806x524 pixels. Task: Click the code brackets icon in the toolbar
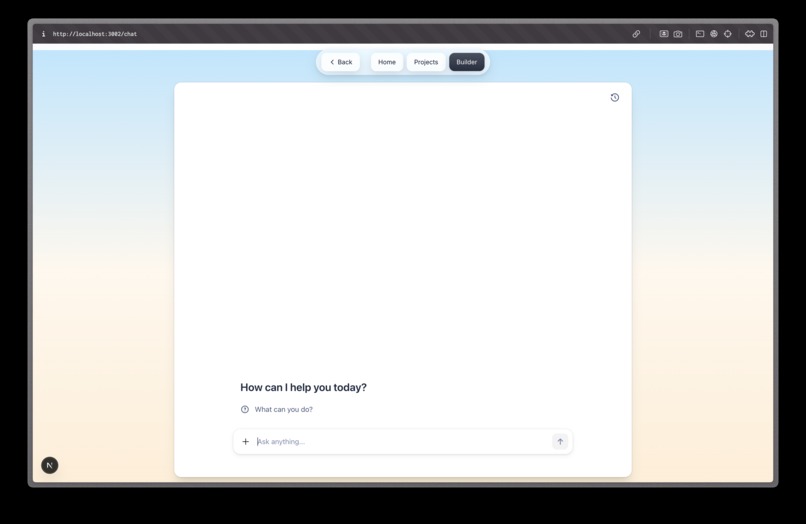click(750, 34)
